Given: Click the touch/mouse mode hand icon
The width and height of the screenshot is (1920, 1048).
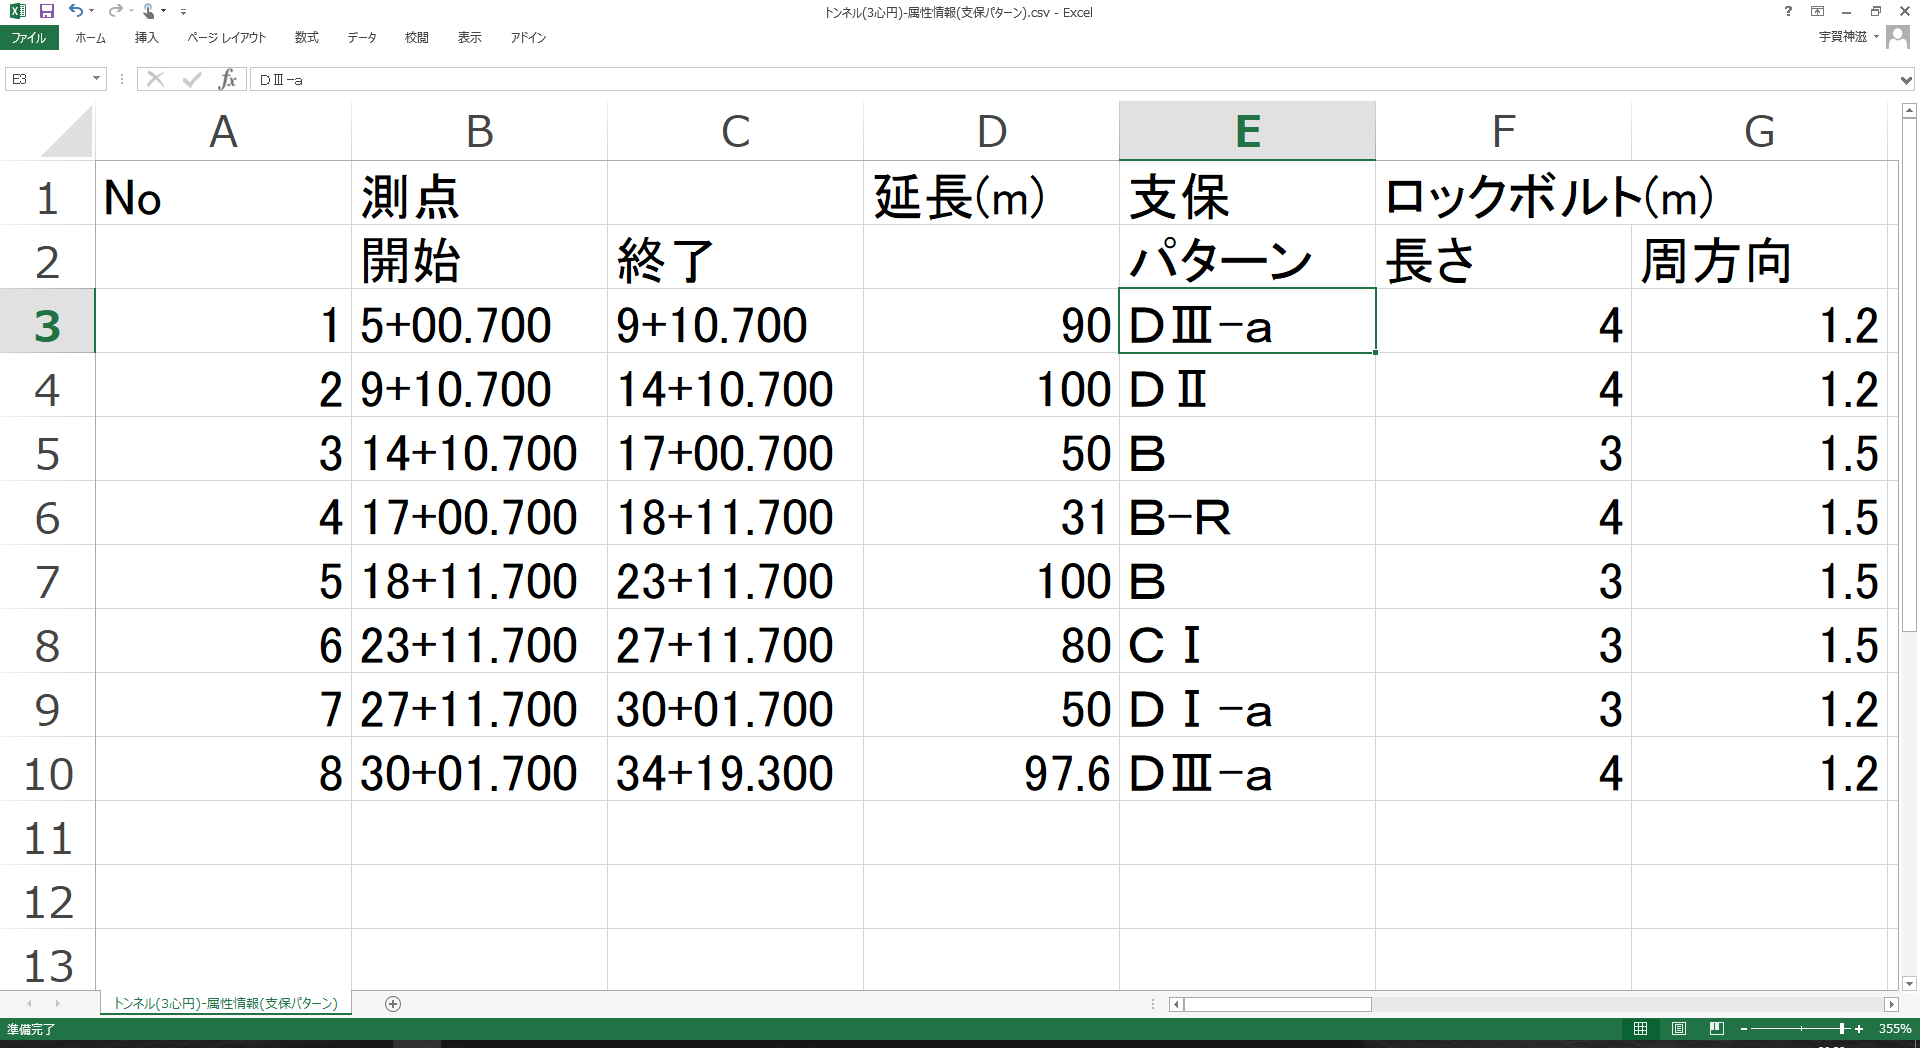Looking at the screenshot, I should point(148,11).
